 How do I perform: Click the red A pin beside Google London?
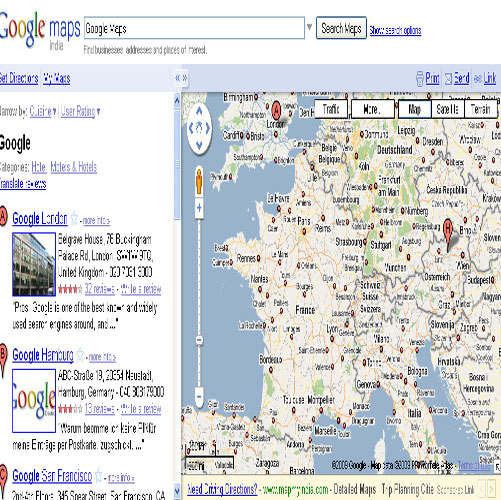tap(3, 217)
